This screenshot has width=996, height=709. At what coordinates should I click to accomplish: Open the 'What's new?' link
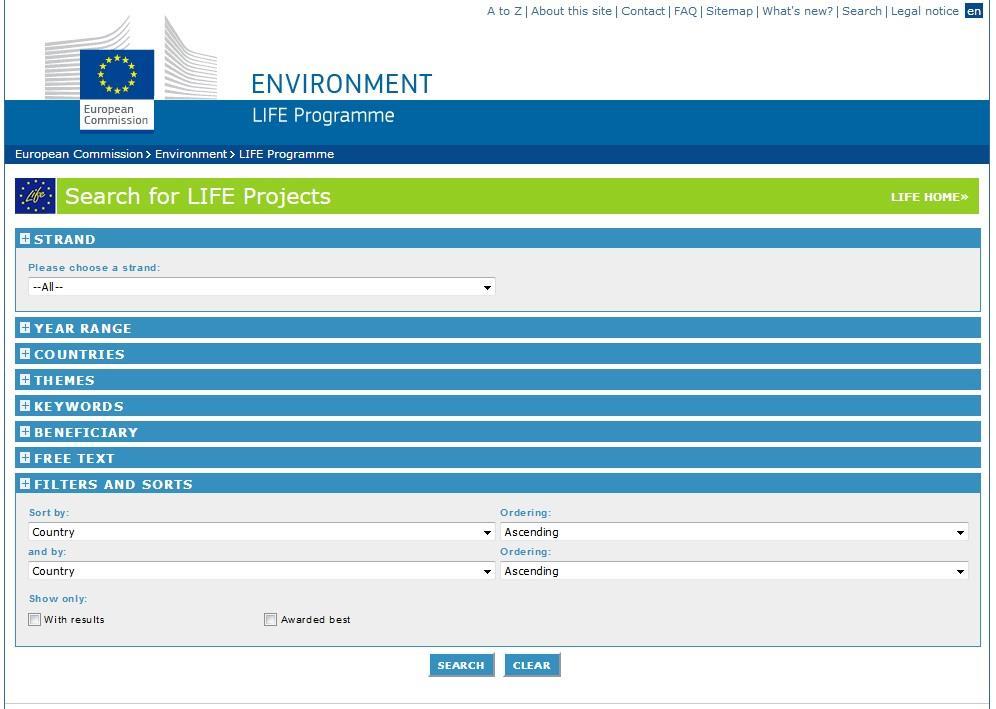(x=797, y=11)
